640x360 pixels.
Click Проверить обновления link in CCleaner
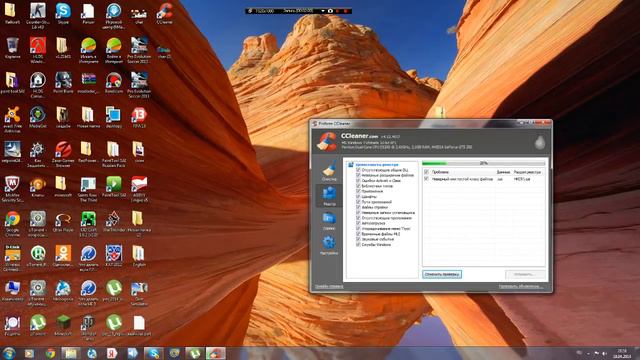pos(521,287)
